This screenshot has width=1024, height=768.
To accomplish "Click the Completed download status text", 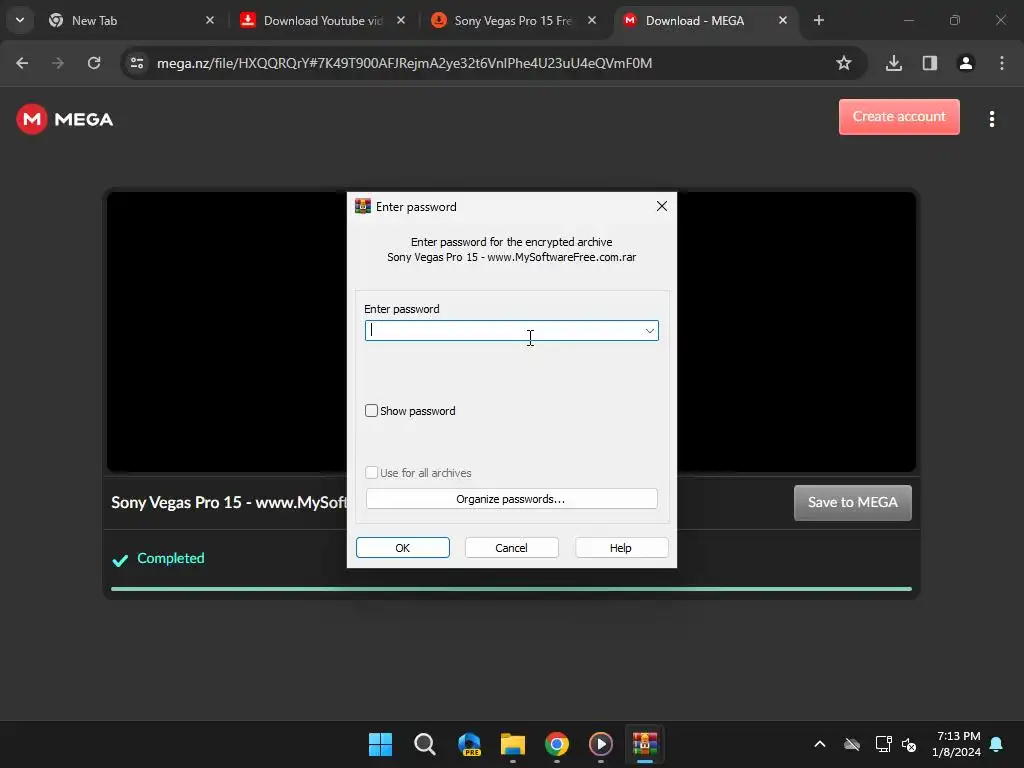I will (170, 558).
